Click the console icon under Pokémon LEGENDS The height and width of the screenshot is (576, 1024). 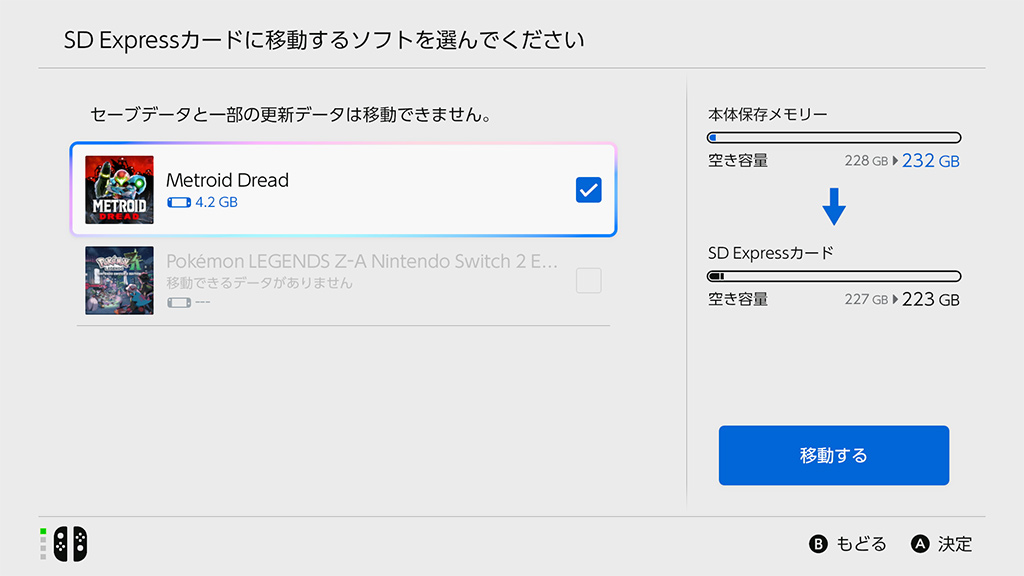pos(177,302)
